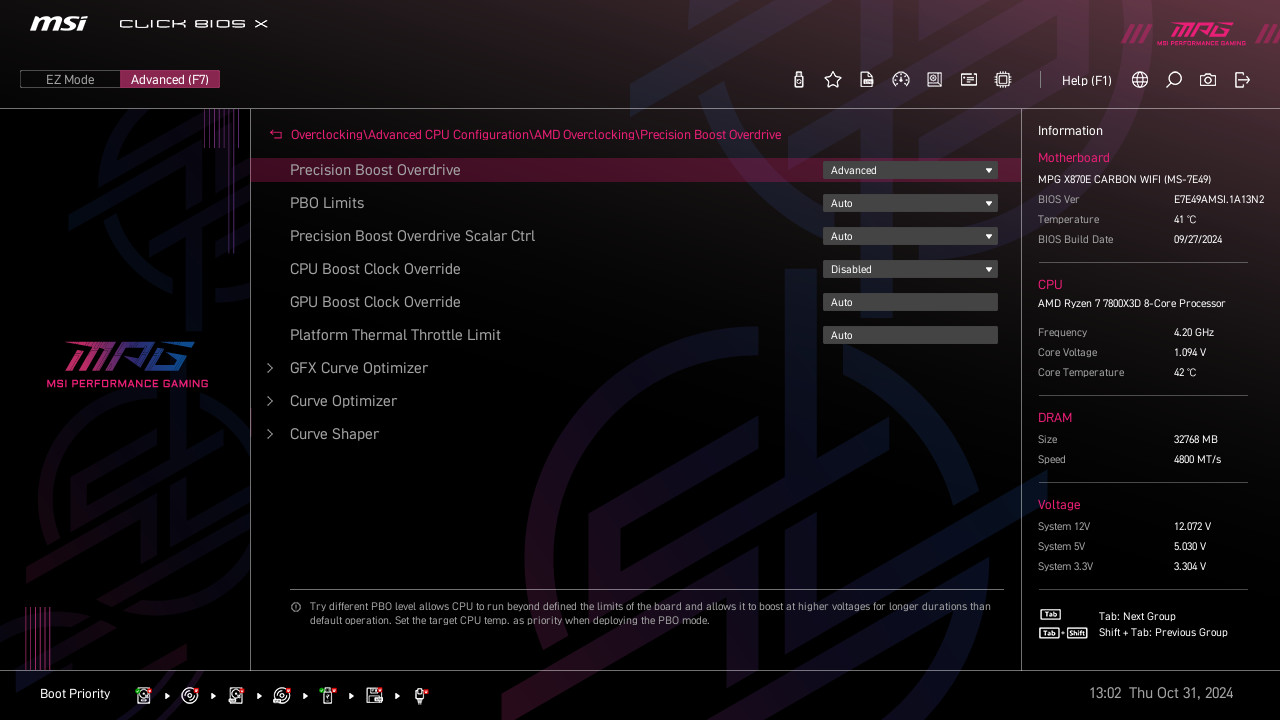The image size is (1280, 720).
Task: Select fourth boot device disc icon
Action: (282, 695)
